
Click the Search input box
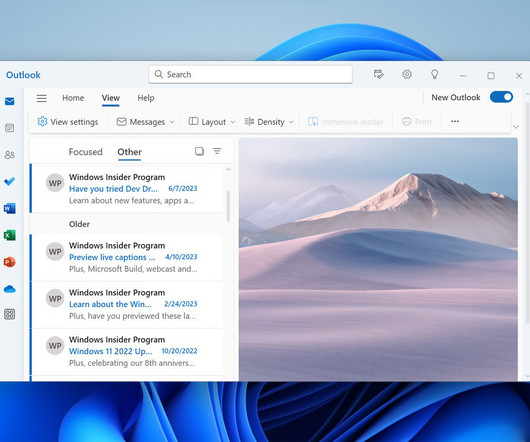[250, 74]
